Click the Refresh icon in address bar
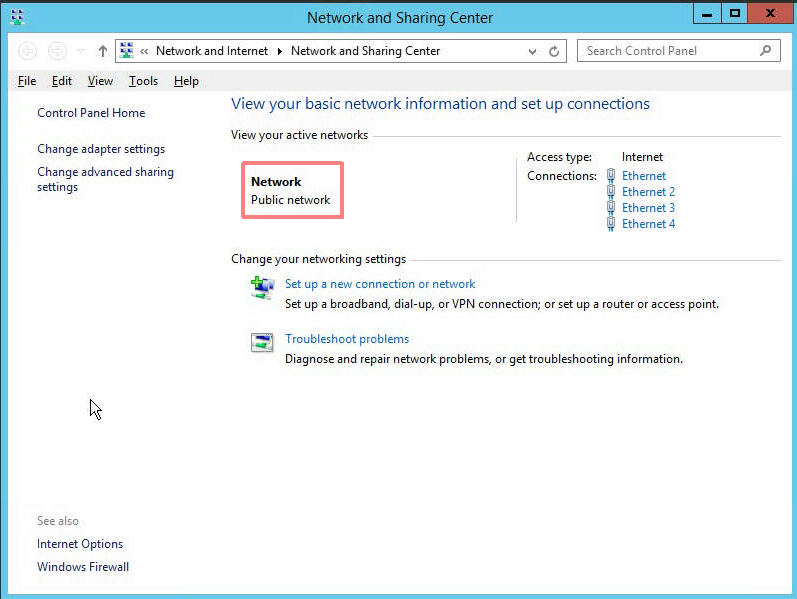The image size is (797, 599). tap(554, 51)
